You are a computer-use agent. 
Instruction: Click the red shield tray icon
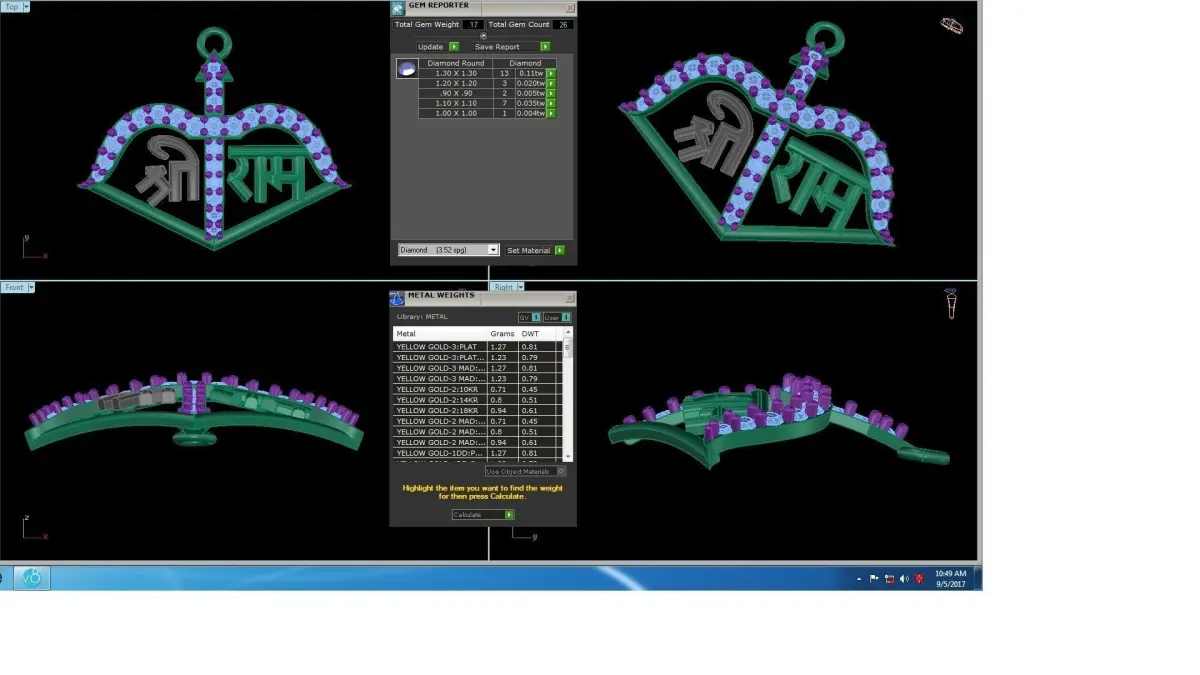pos(919,578)
